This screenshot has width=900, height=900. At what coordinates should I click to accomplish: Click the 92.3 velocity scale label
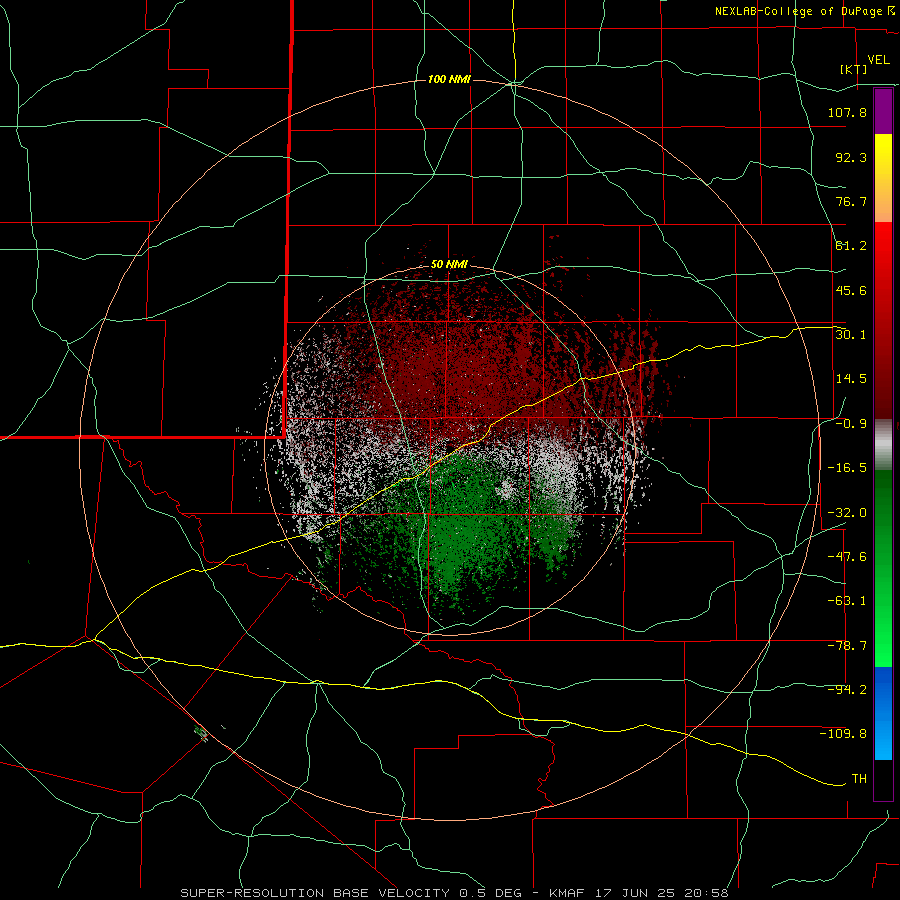(x=851, y=157)
